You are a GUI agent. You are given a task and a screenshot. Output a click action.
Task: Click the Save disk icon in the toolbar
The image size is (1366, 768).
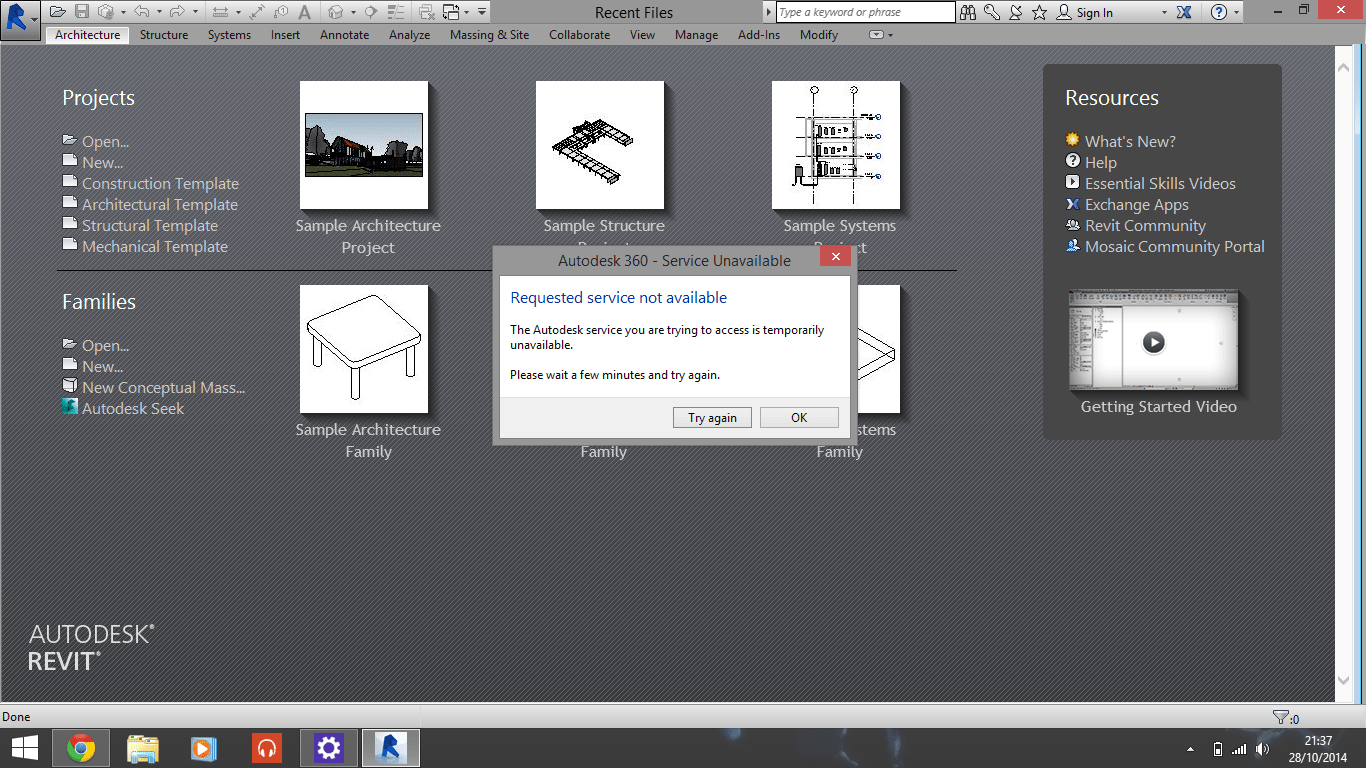coord(82,12)
